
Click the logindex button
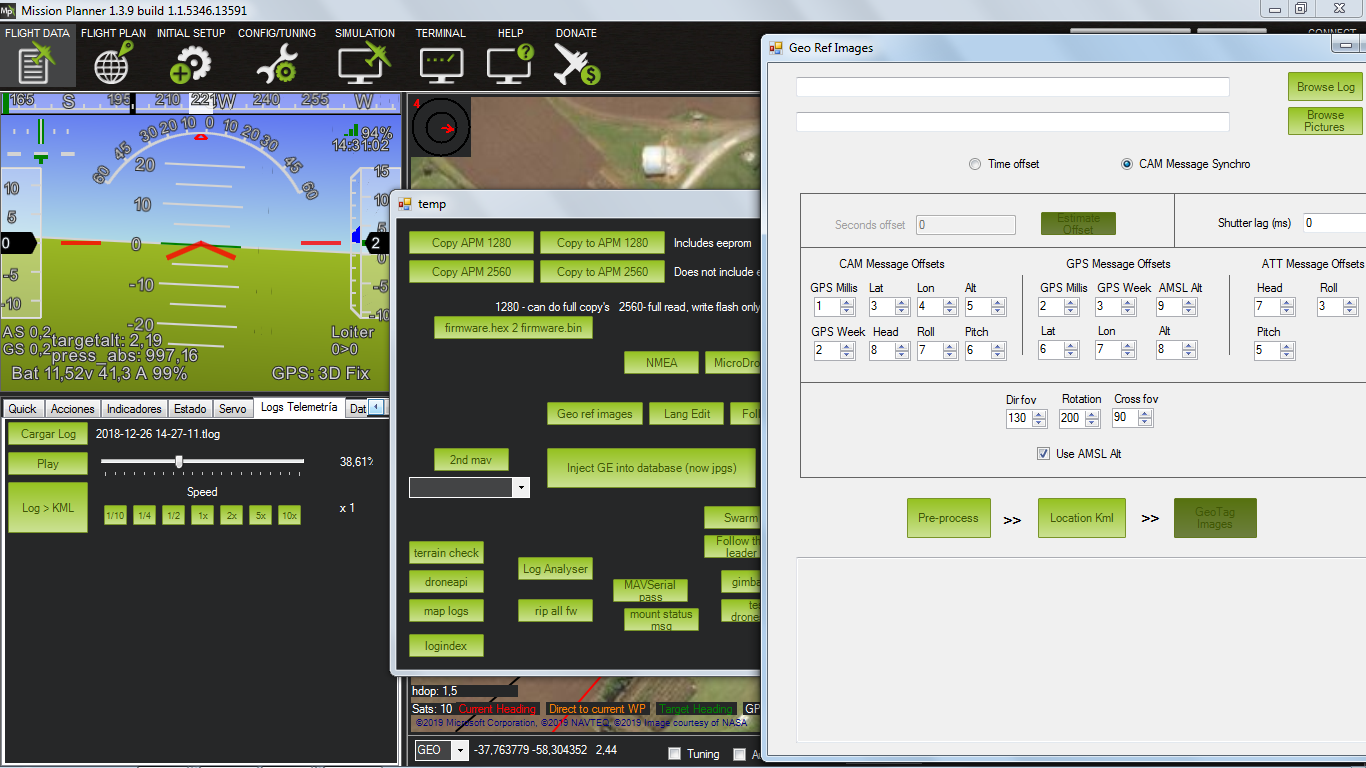[x=446, y=646]
